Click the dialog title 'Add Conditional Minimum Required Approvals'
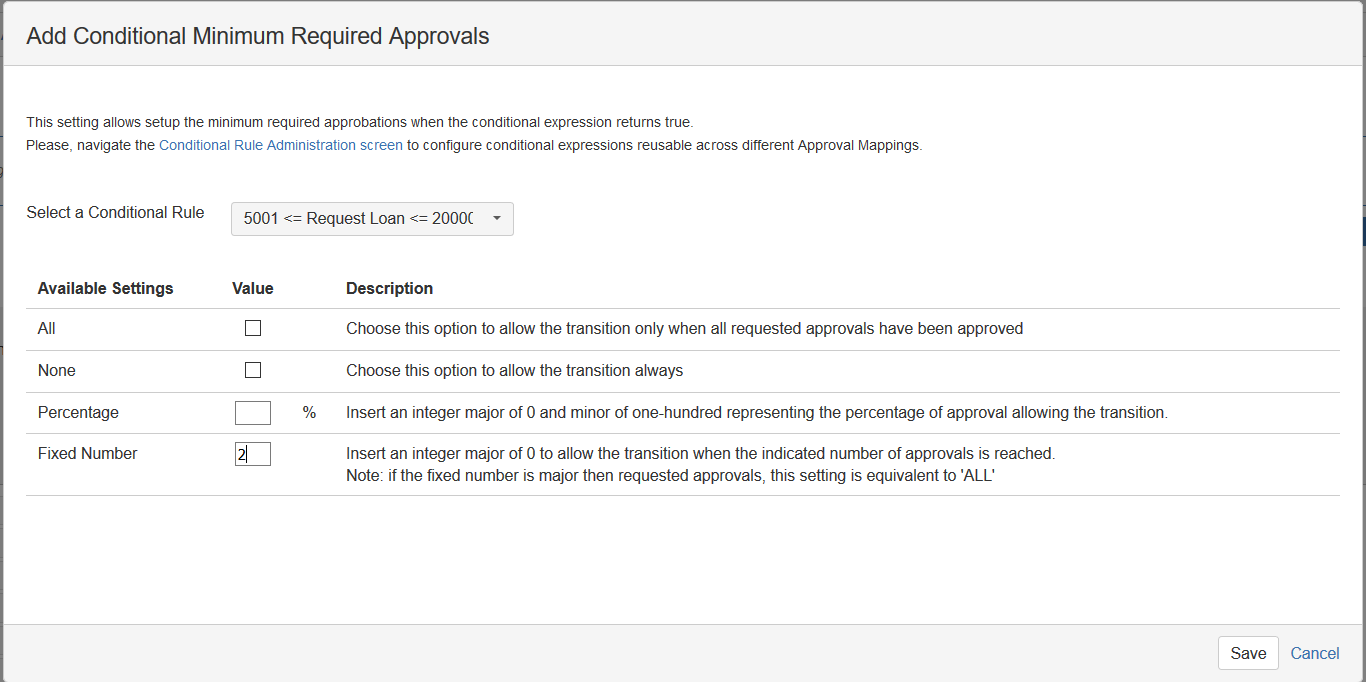The height and width of the screenshot is (682, 1366). [x=258, y=37]
